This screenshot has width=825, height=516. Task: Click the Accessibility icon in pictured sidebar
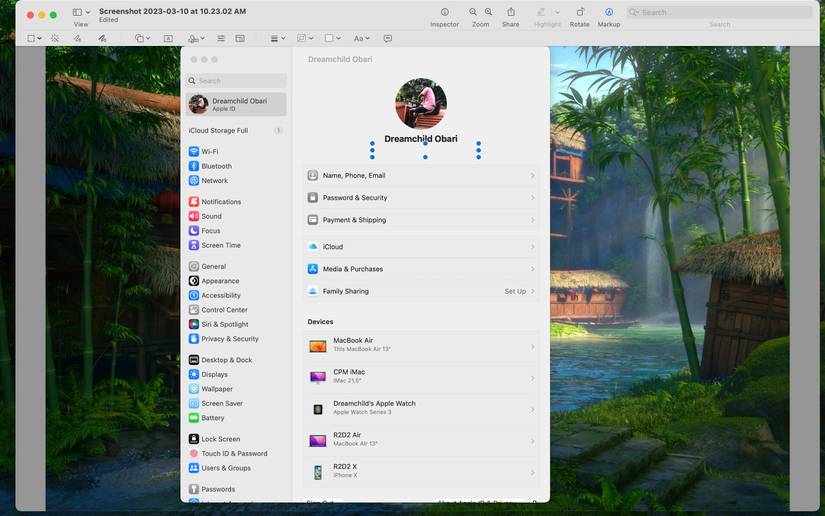tap(194, 296)
